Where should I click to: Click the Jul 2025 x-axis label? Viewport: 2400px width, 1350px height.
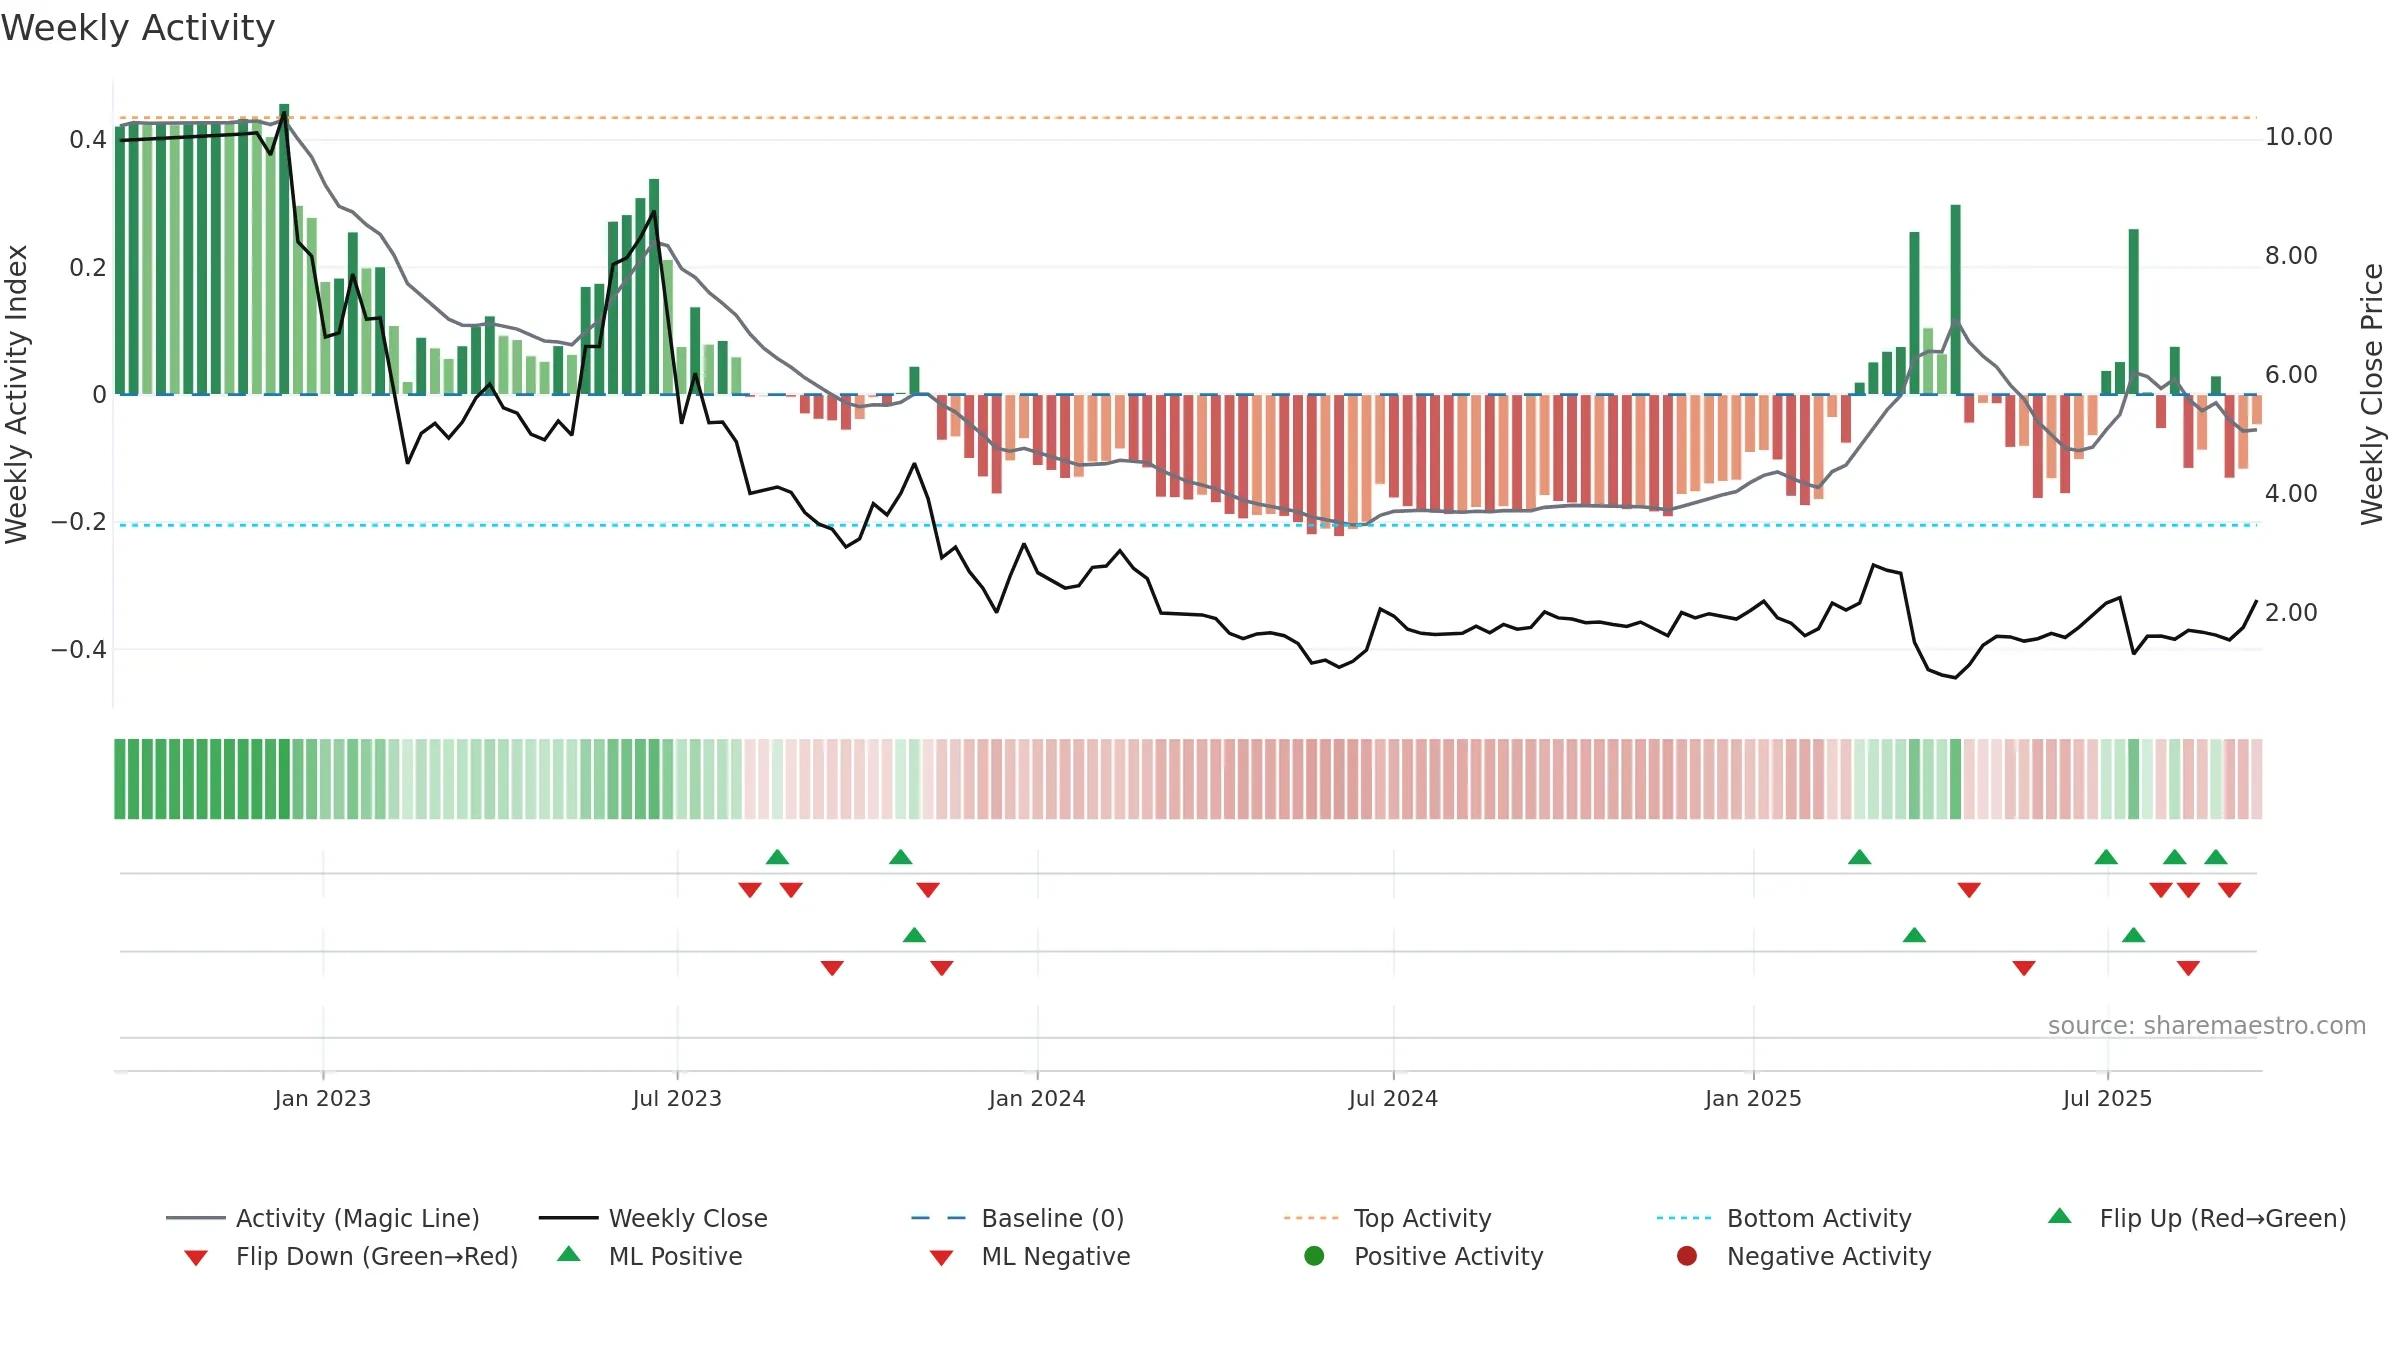tap(2107, 1098)
